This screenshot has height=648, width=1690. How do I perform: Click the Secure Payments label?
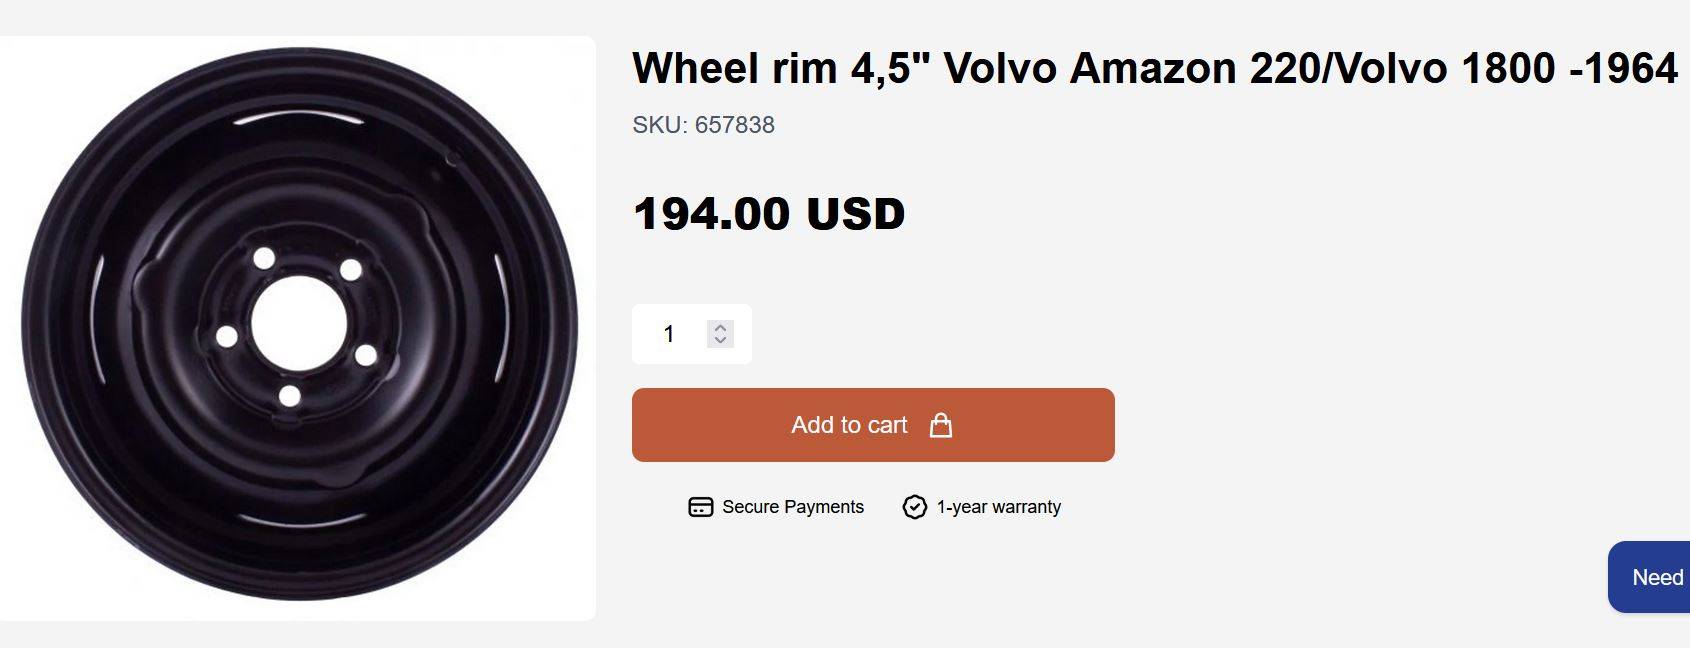click(x=793, y=507)
